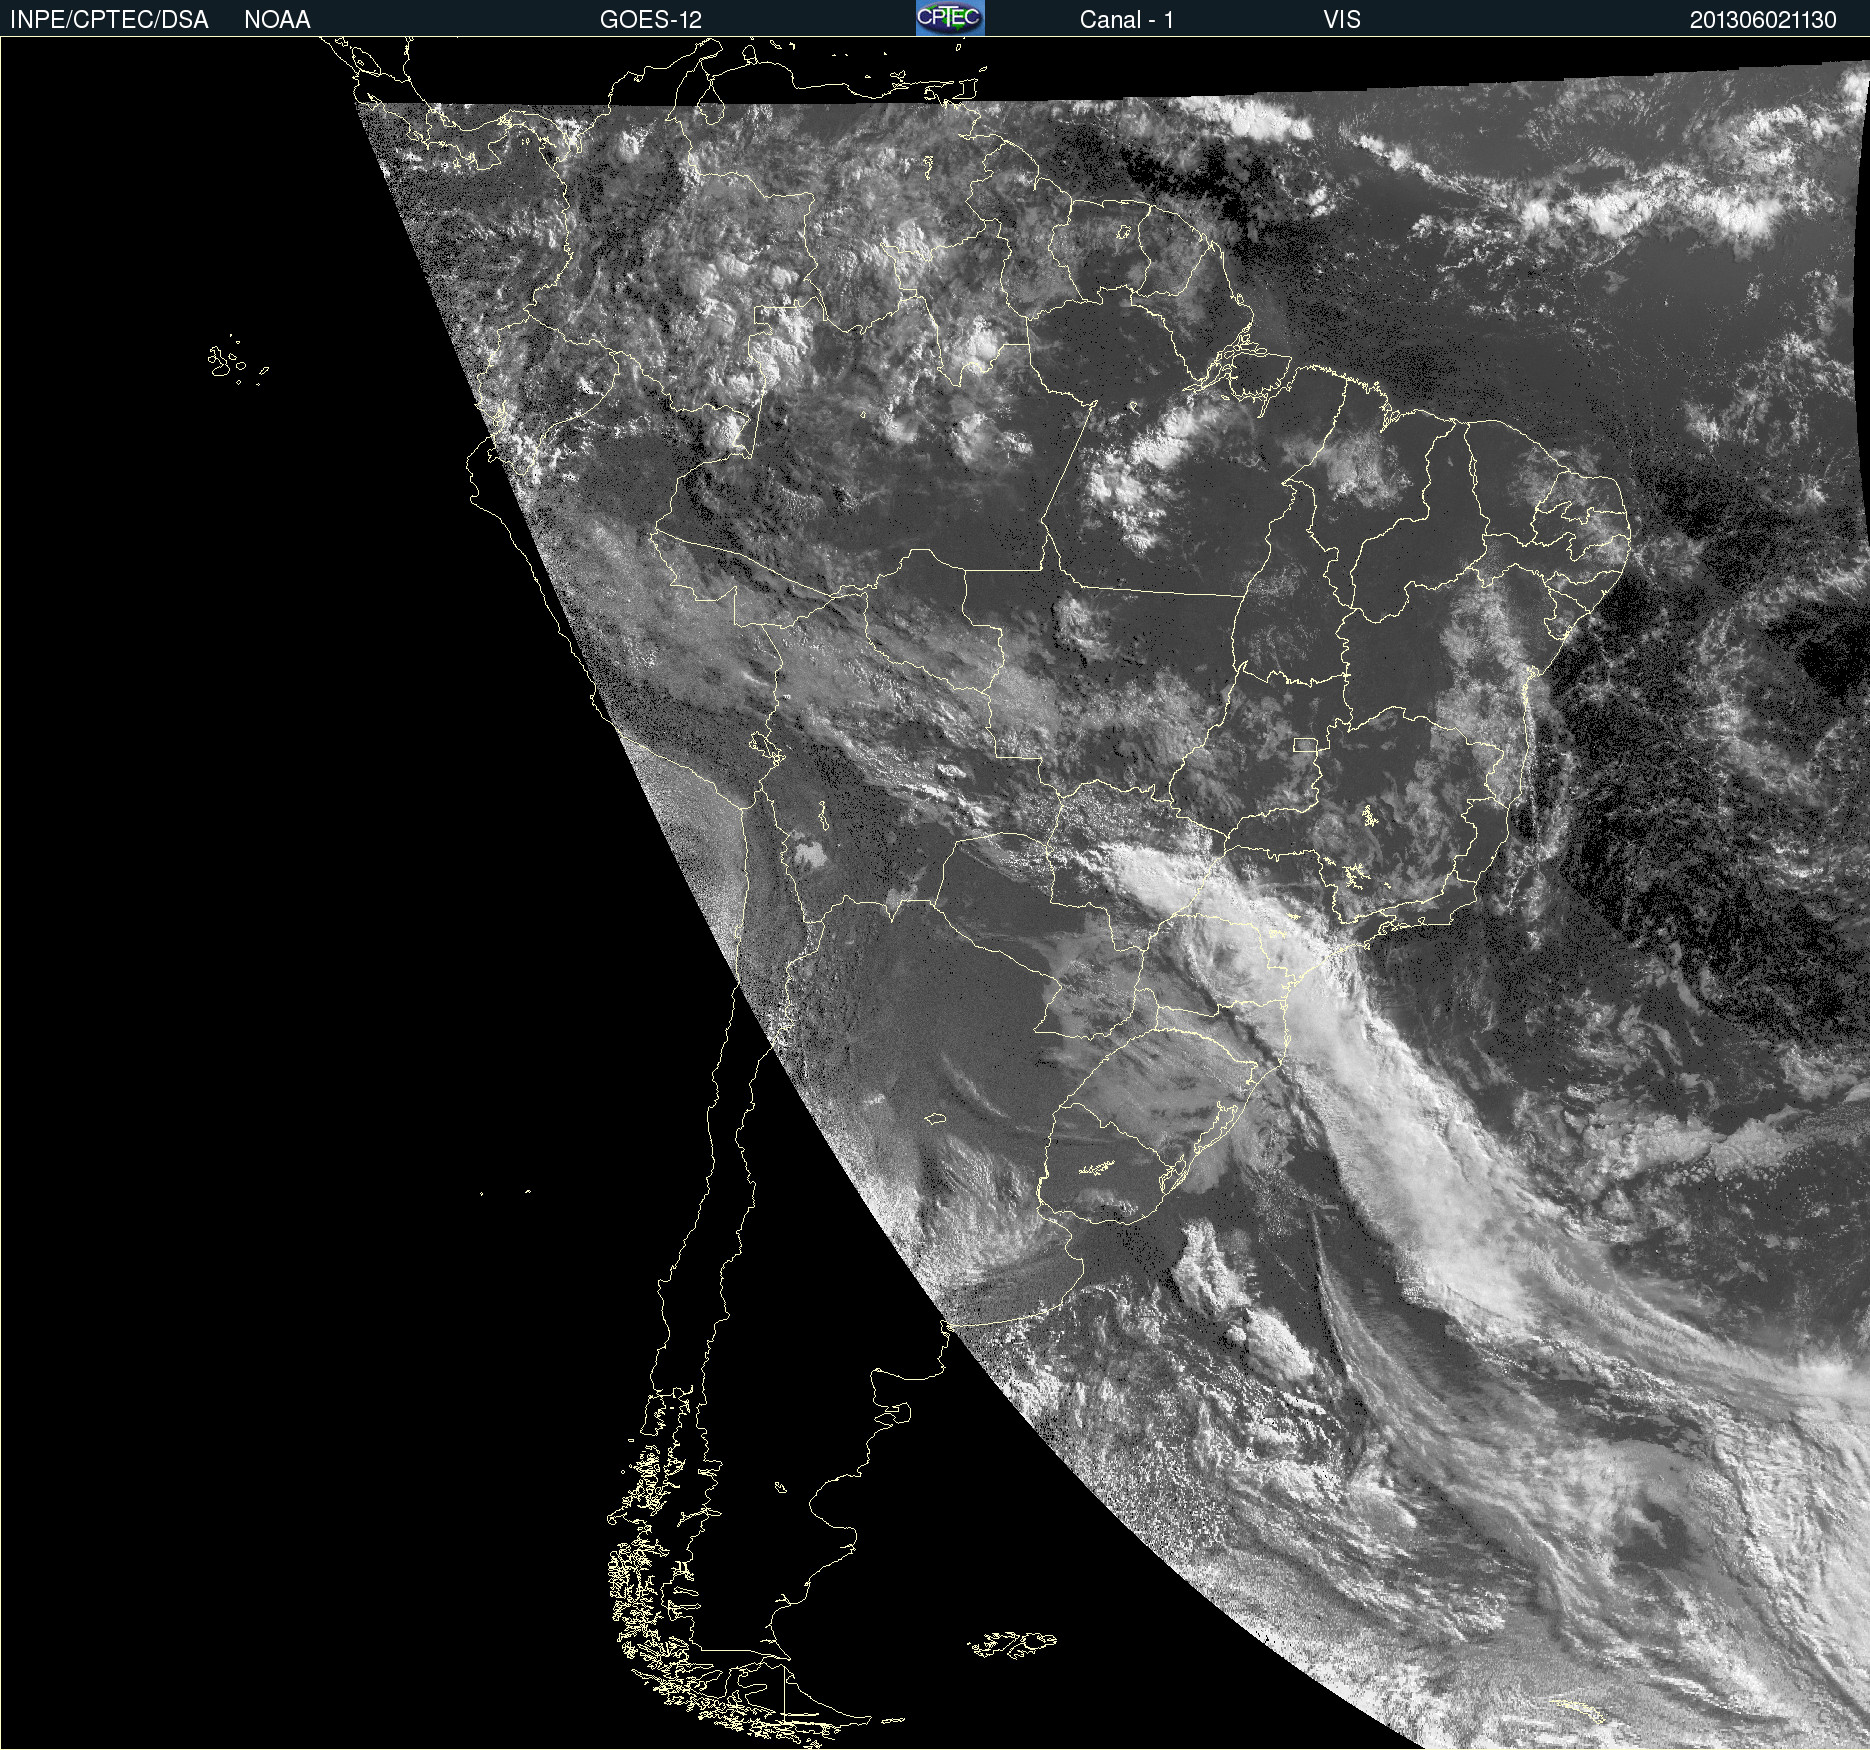The width and height of the screenshot is (1870, 1750).
Task: Click the Canal - 1 label
Action: [1127, 20]
